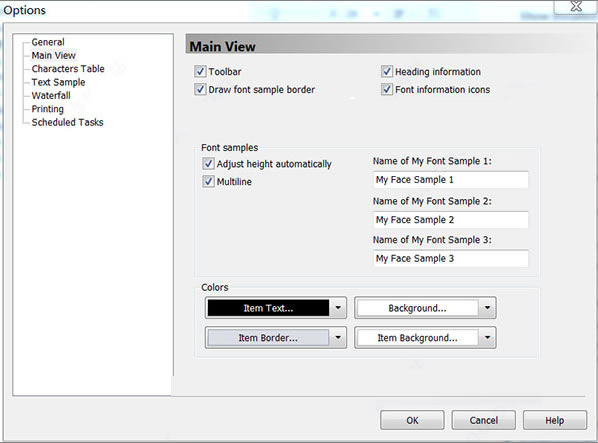This screenshot has width=598, height=443.
Task: Click the Cancel button
Action: pos(484,420)
